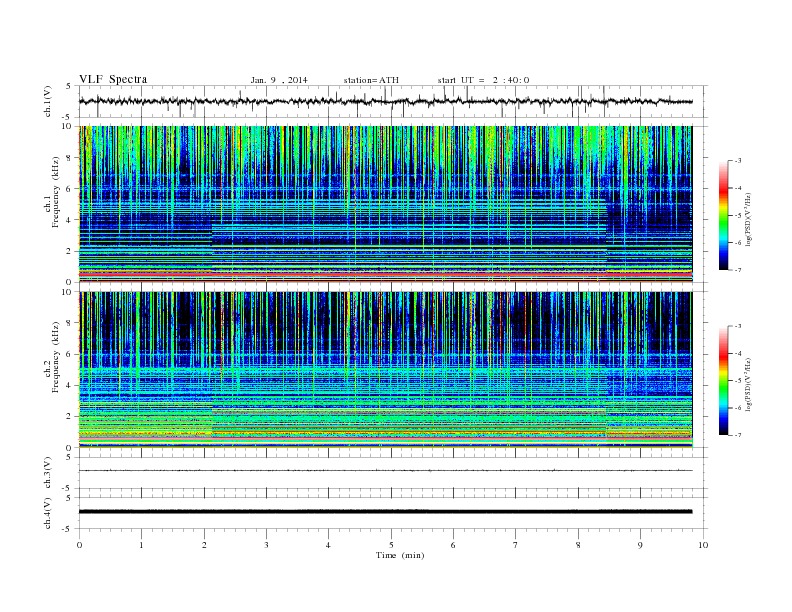This screenshot has height=612, width=792.
Task: Click the ch.2 log(PSD) colorbar label
Action: tap(749, 384)
